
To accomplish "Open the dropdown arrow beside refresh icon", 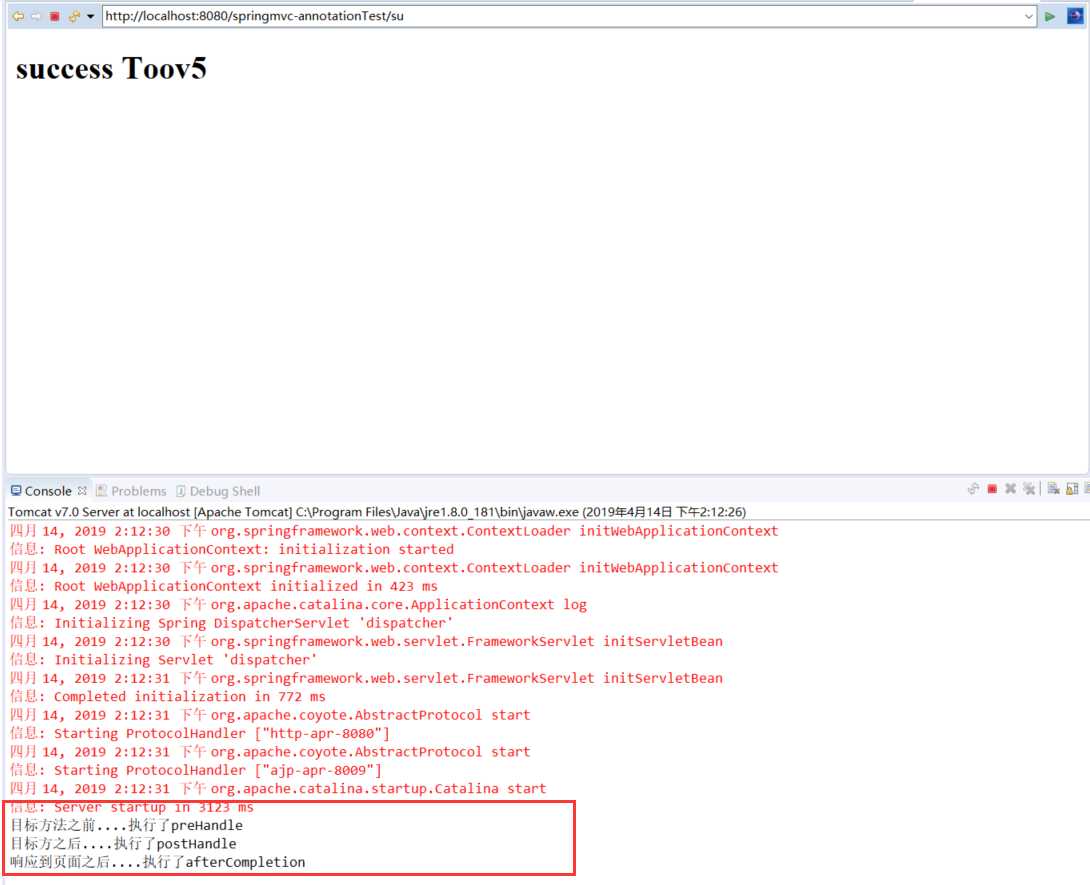I will tap(90, 16).
